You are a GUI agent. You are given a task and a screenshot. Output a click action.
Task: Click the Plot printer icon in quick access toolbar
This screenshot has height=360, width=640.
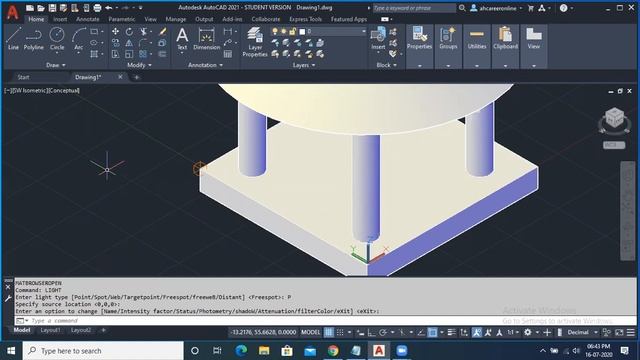click(x=97, y=8)
